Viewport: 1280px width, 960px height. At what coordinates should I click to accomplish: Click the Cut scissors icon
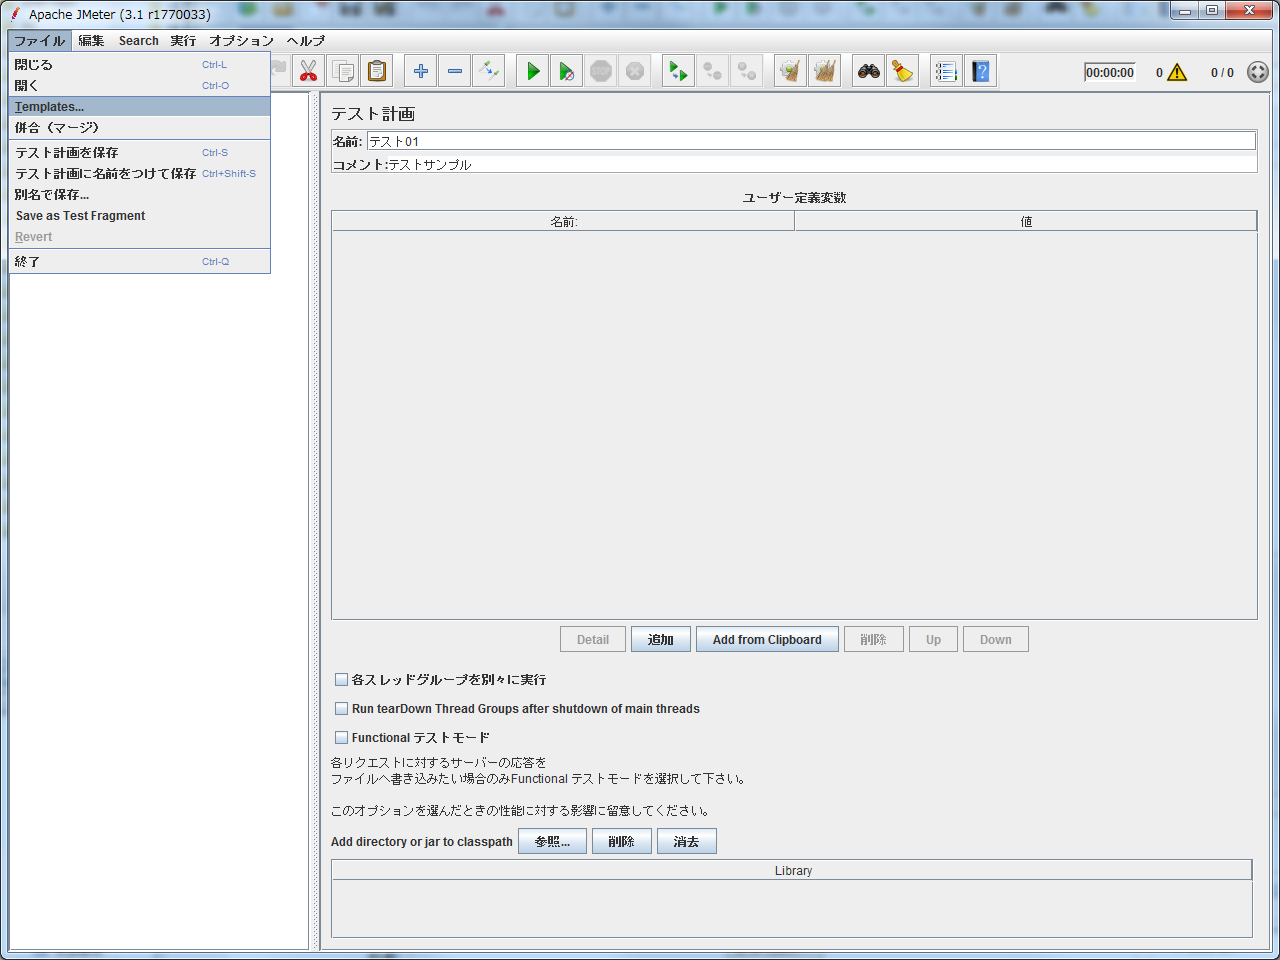coord(308,71)
